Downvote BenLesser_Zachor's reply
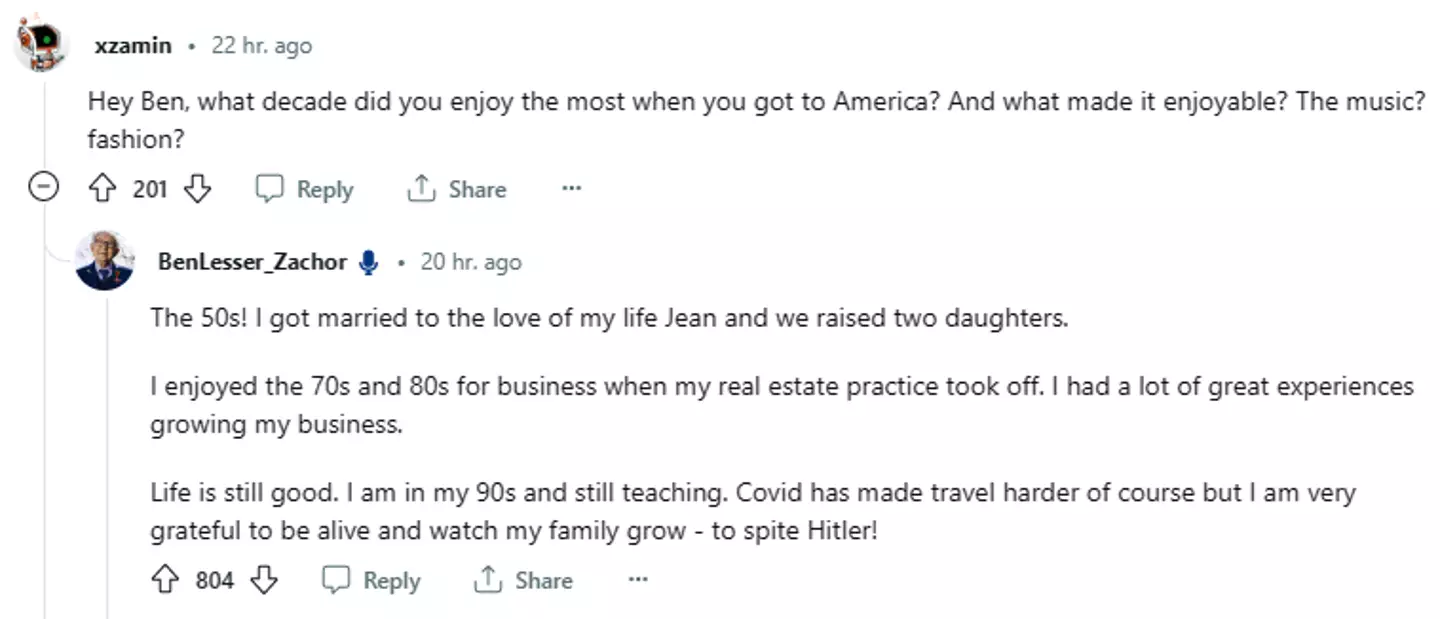Image resolution: width=1440 pixels, height=619 pixels. (263, 580)
